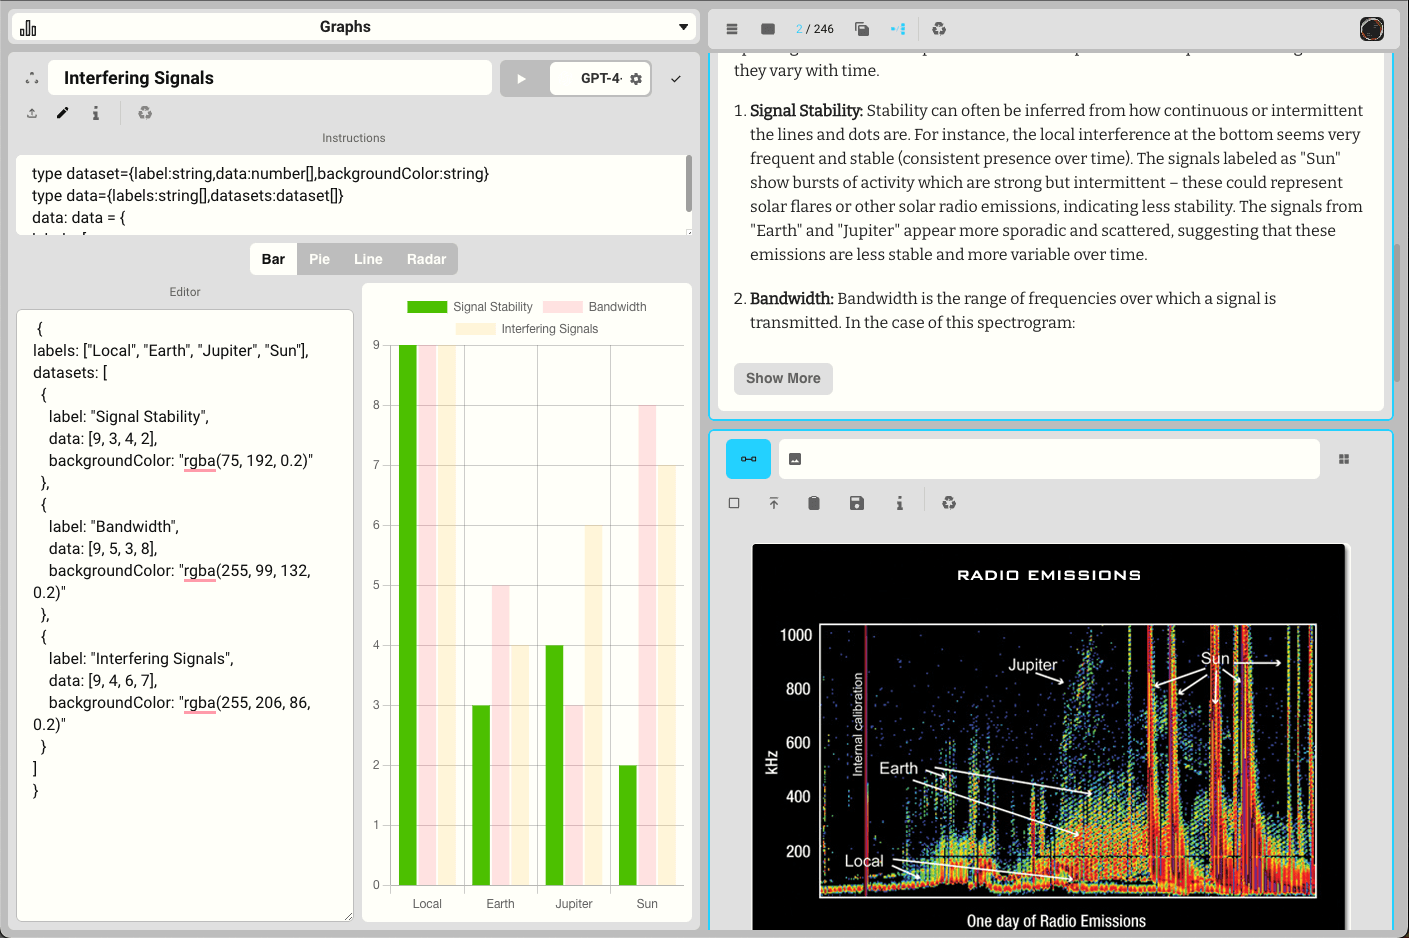Select the Bar chart tab
The height and width of the screenshot is (938, 1409).
pos(273,259)
